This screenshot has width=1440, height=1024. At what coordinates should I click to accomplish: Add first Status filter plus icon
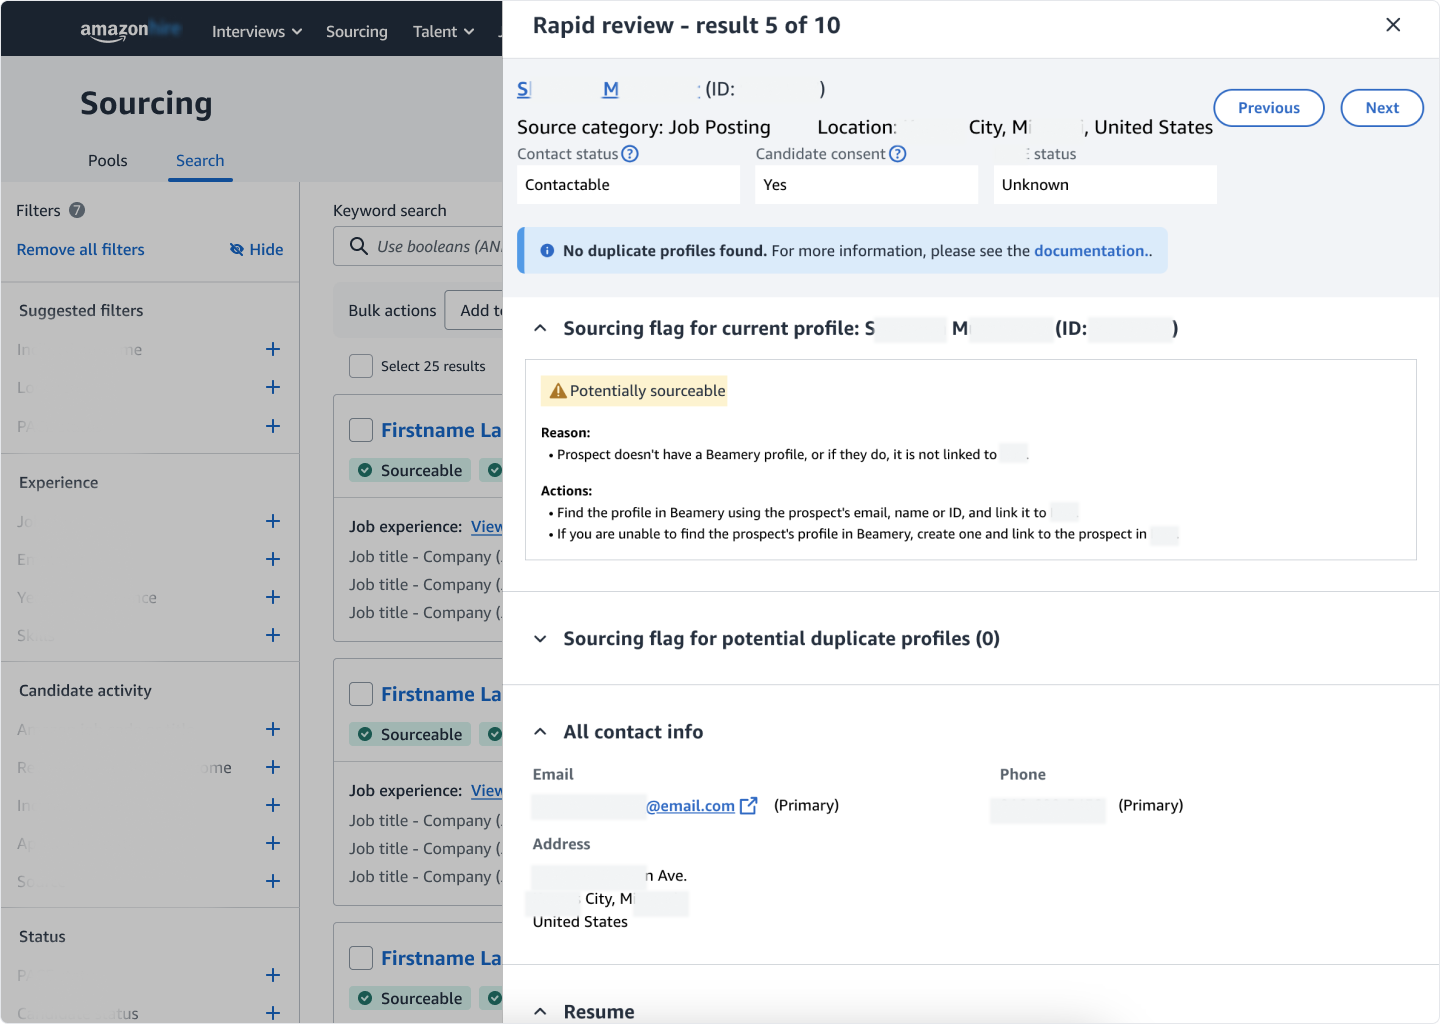click(x=273, y=975)
